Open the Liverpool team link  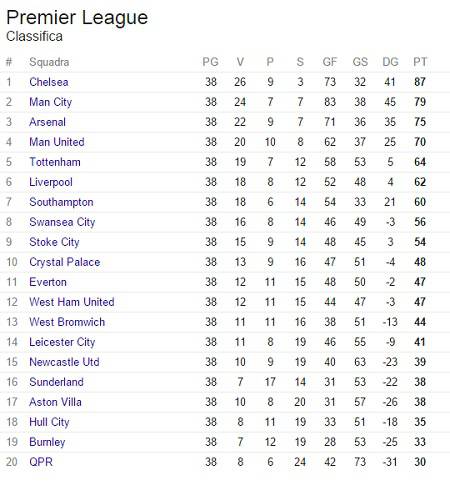[51, 182]
